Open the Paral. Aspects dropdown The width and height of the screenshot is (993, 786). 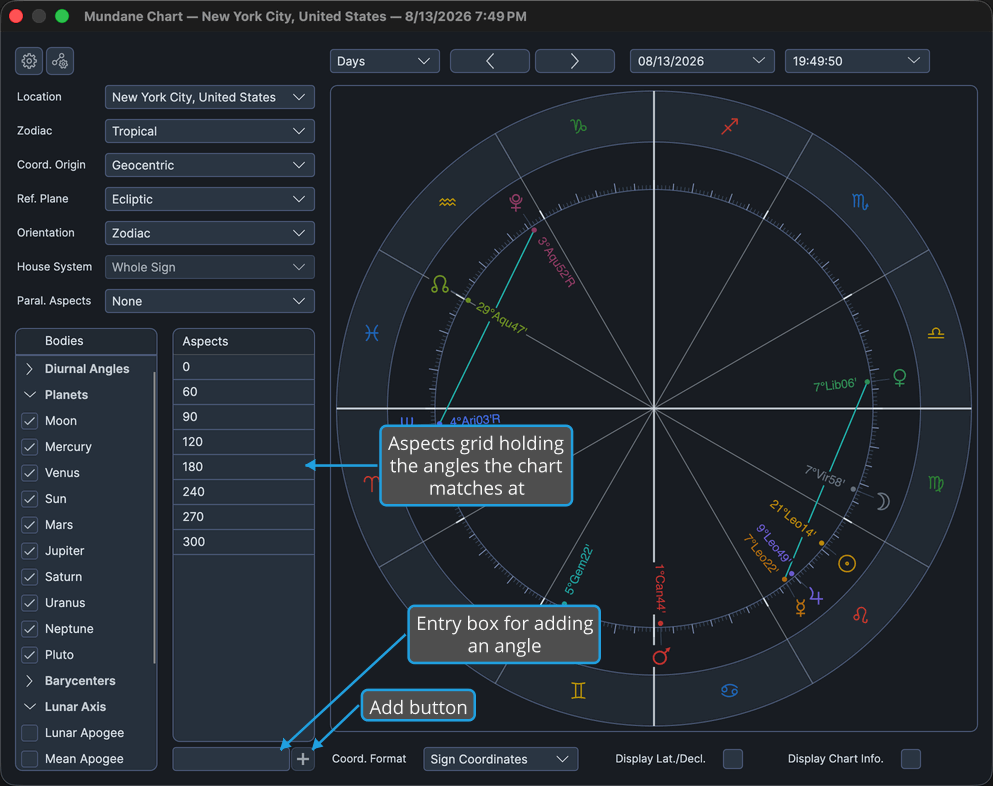click(210, 301)
